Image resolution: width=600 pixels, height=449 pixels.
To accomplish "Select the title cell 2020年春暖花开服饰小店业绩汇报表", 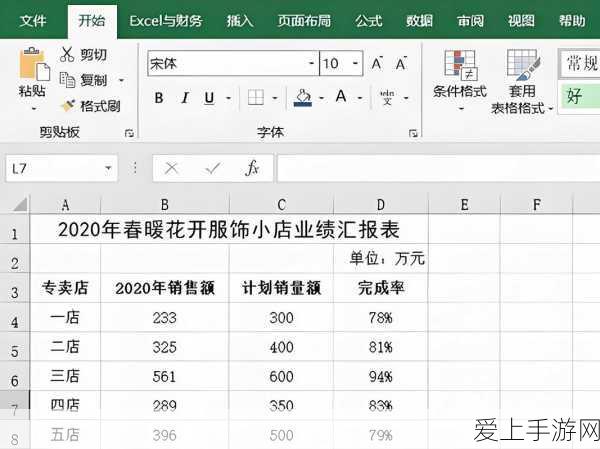I will (229, 230).
